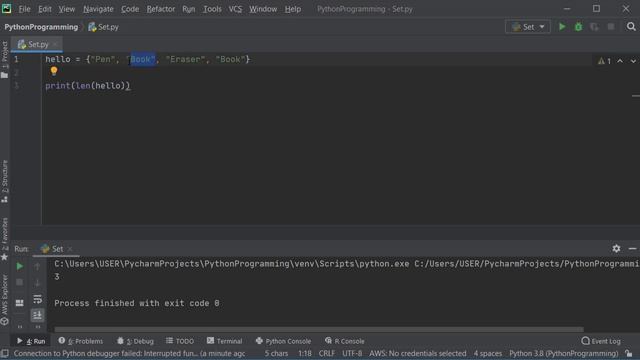Open the Window menu
Viewport: 640px width, 360px height.
[x=263, y=9]
